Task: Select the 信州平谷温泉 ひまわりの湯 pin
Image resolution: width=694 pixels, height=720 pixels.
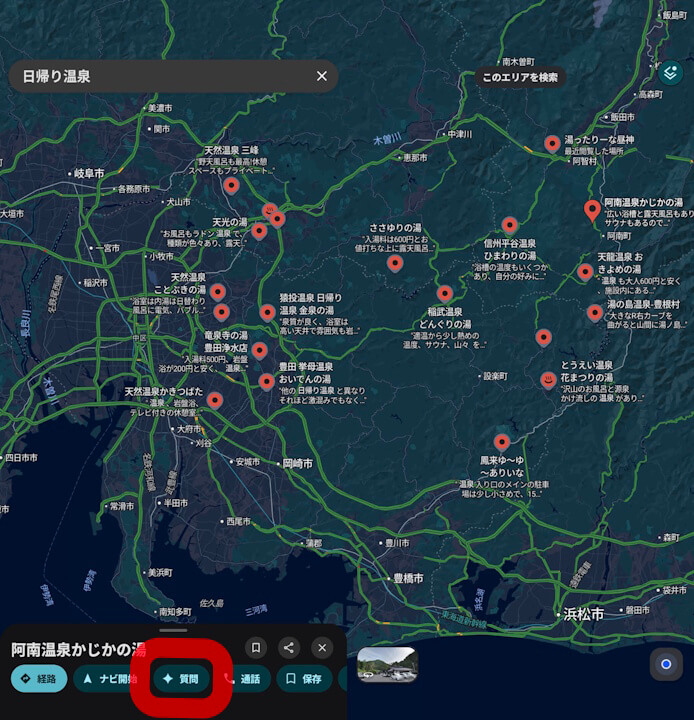Action: click(509, 225)
